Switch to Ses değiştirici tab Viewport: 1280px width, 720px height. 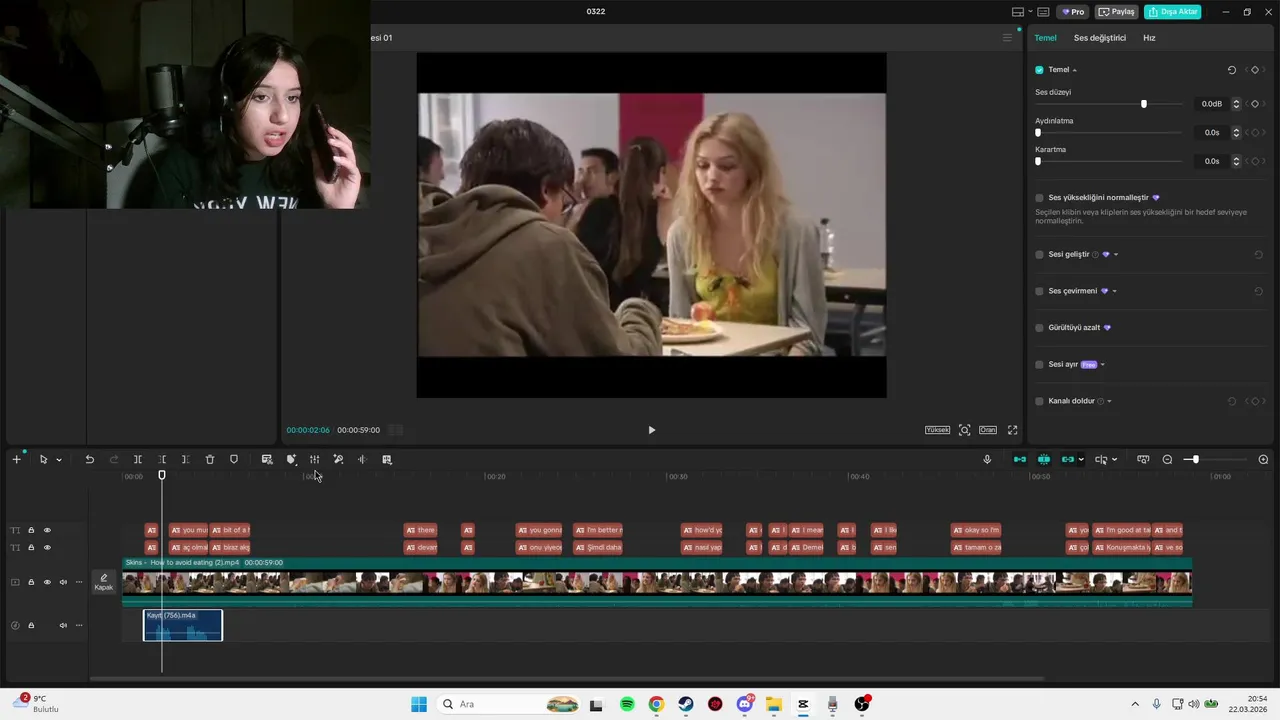click(x=1100, y=38)
